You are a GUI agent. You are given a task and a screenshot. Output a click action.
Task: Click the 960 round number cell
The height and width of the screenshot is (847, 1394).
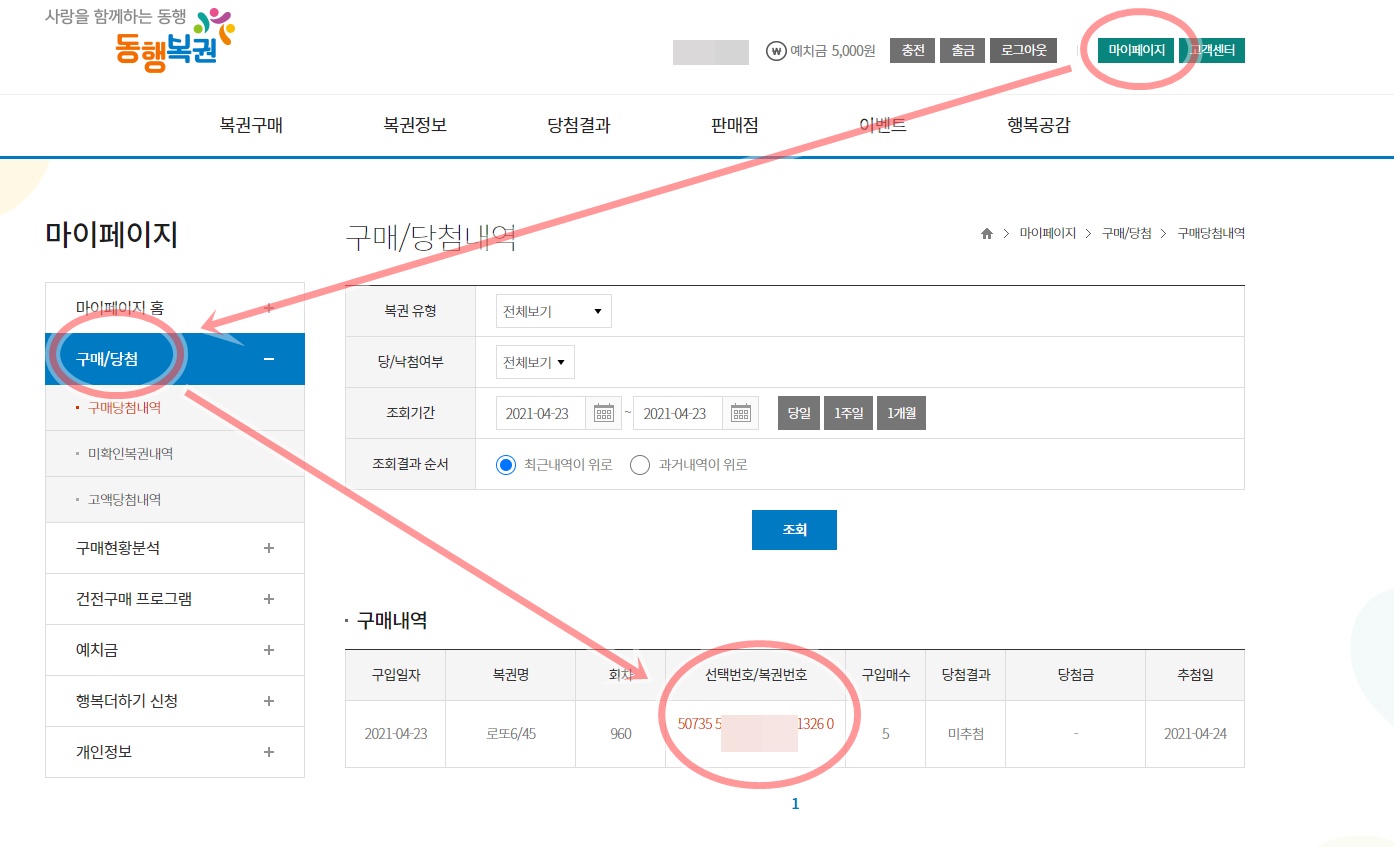coord(620,734)
